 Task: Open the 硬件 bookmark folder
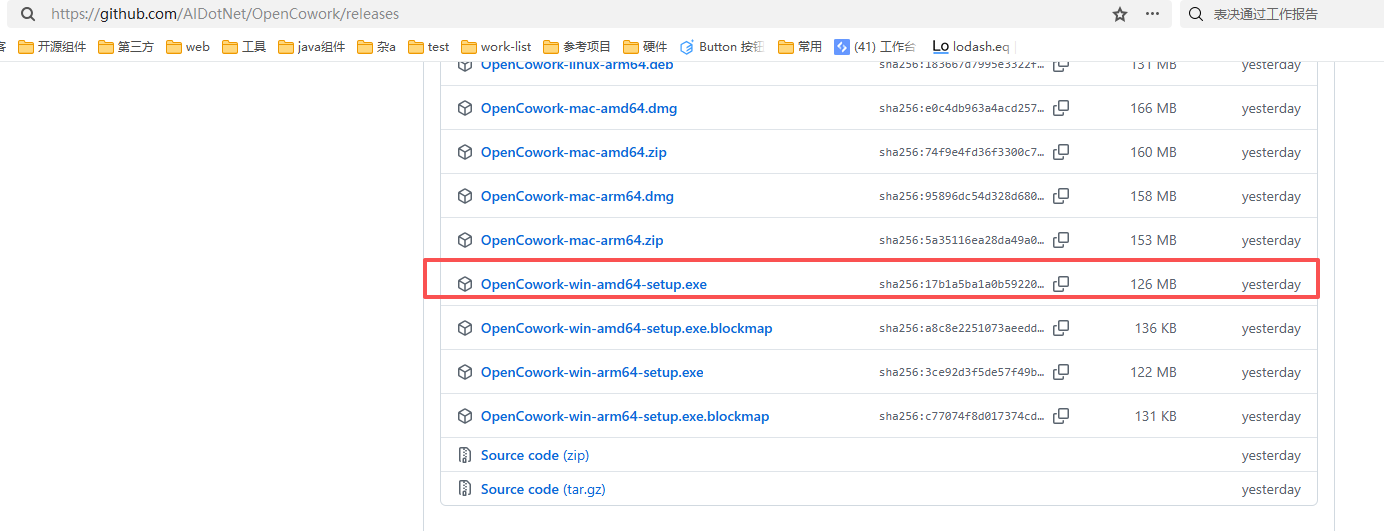pos(645,47)
